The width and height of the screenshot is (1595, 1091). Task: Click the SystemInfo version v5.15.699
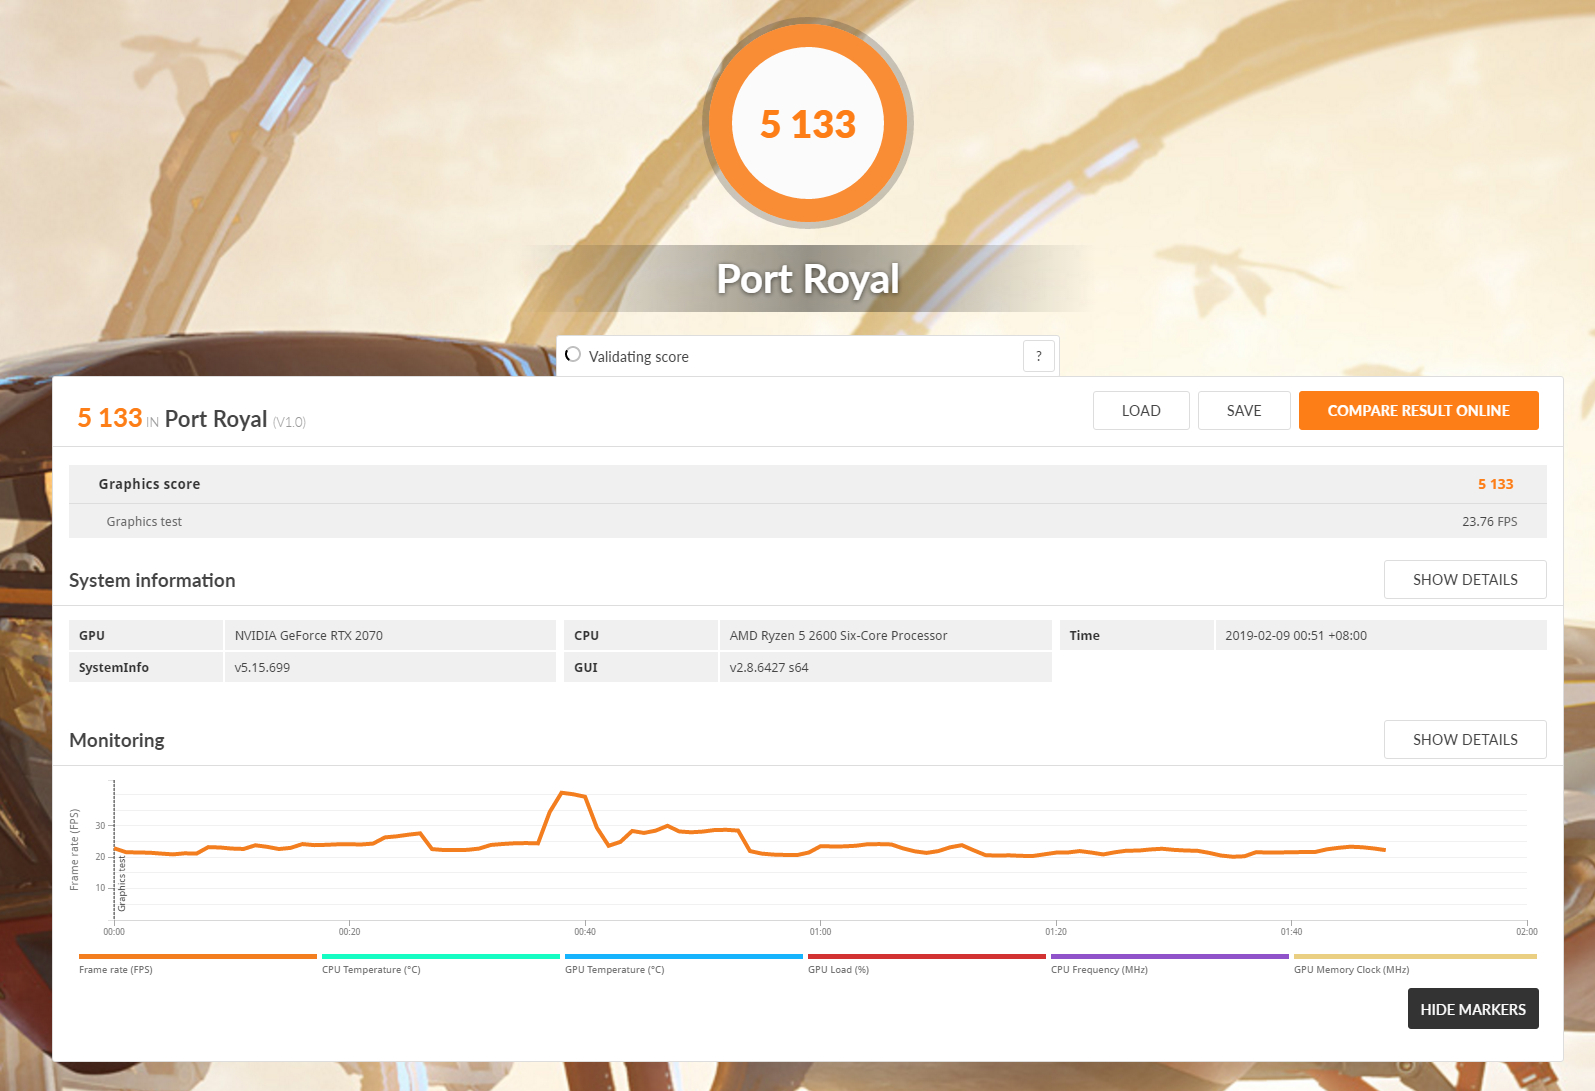click(262, 668)
